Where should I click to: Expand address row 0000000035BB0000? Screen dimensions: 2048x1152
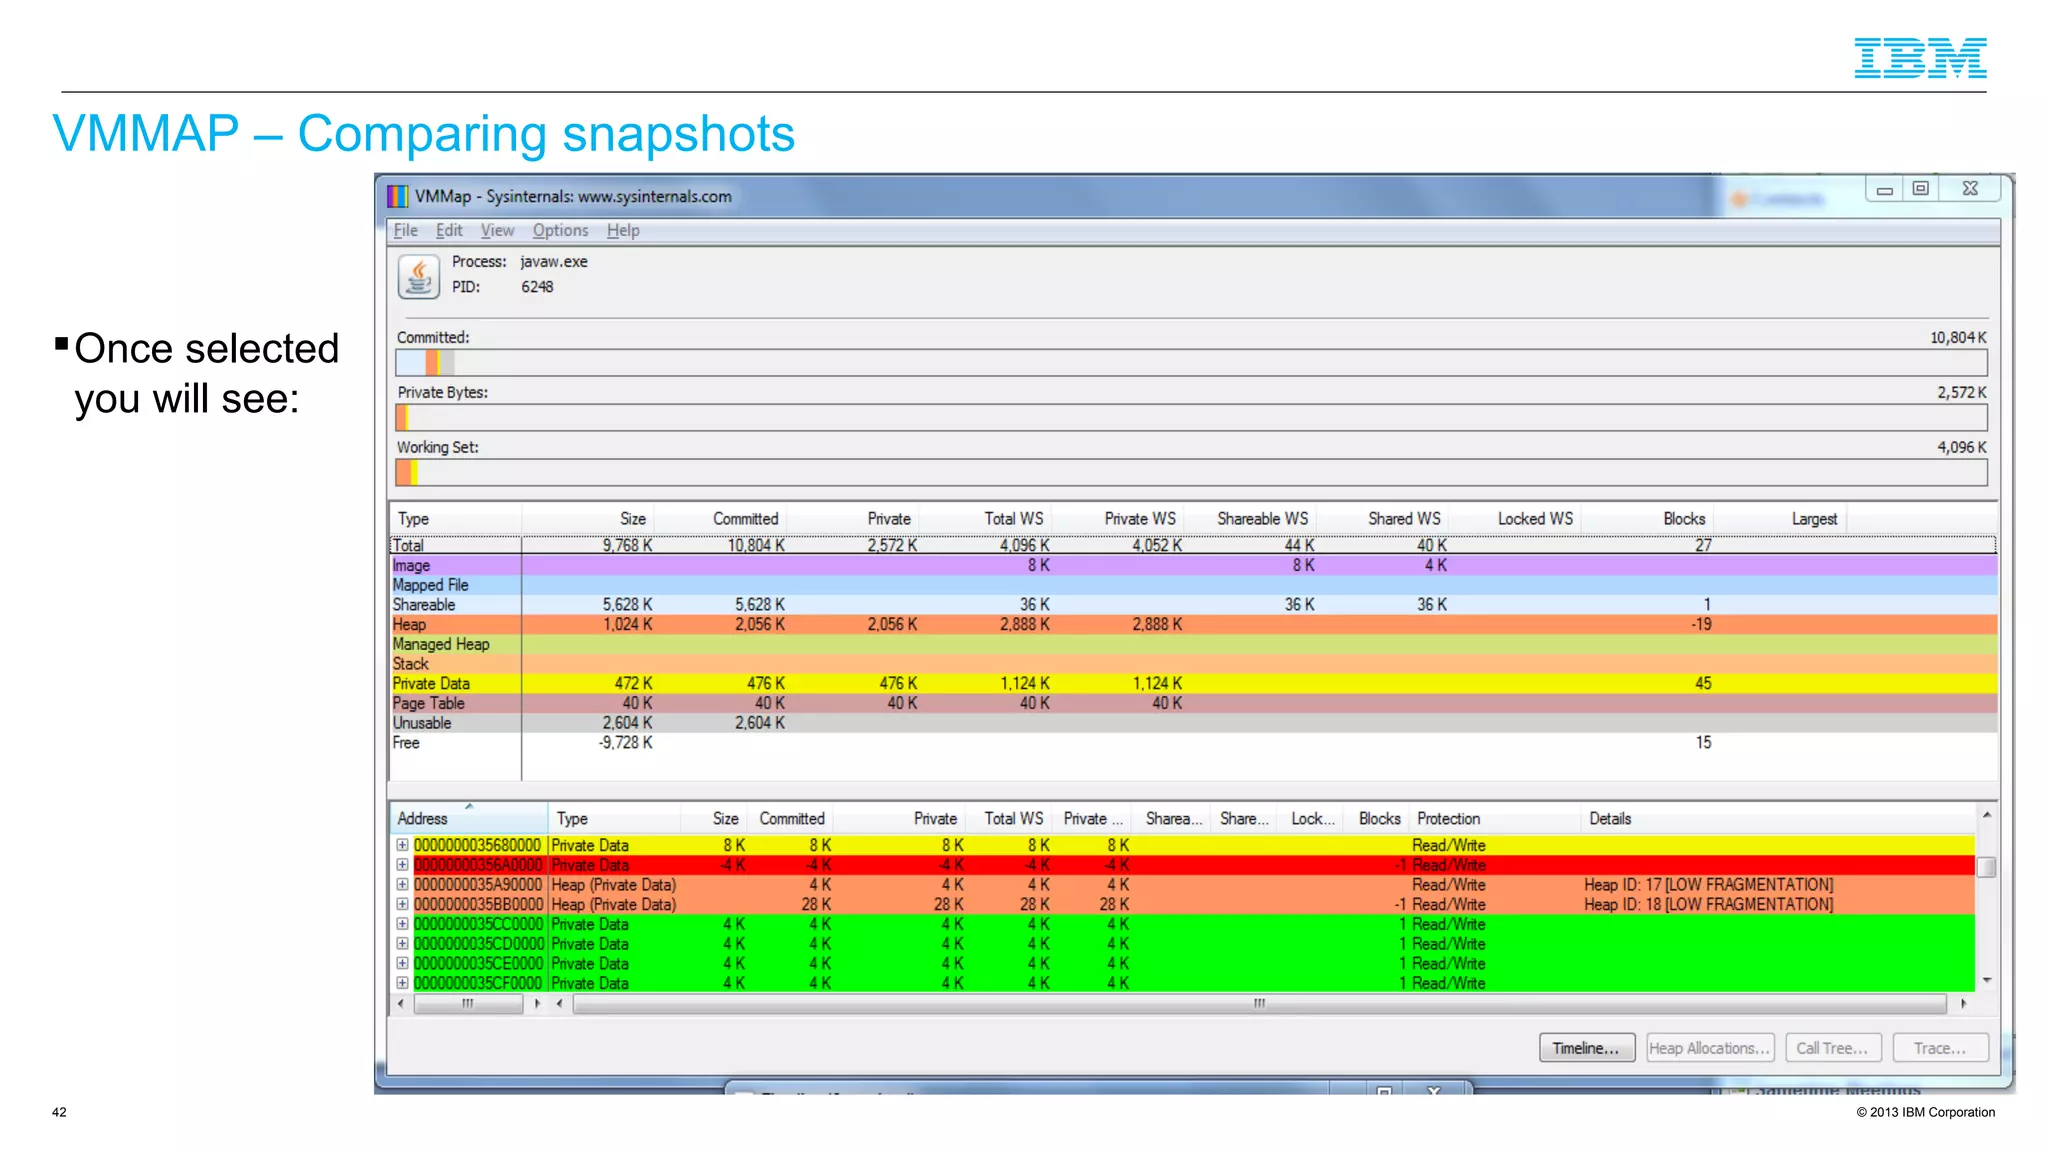click(x=402, y=904)
